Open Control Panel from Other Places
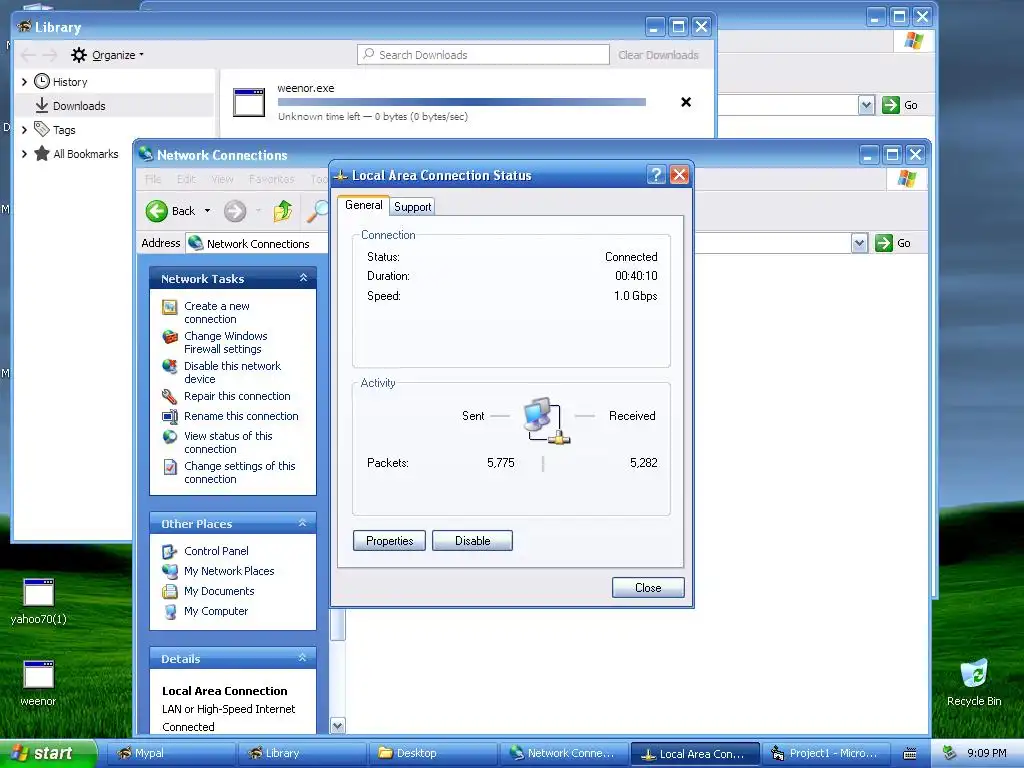The image size is (1024, 768). click(x=216, y=551)
